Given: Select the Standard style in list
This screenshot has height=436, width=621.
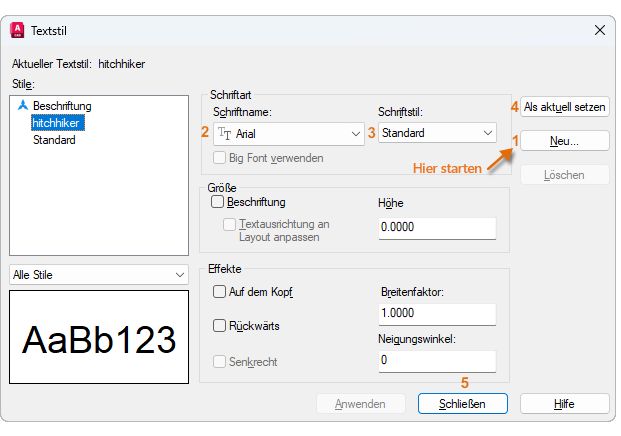Looking at the screenshot, I should (54, 140).
